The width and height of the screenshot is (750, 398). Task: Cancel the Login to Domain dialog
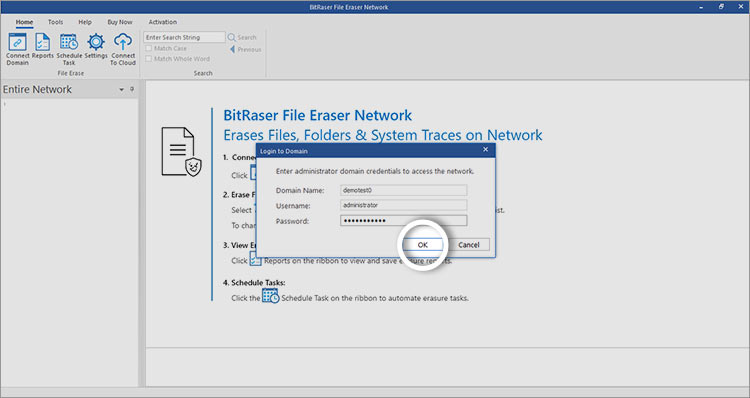tap(469, 244)
